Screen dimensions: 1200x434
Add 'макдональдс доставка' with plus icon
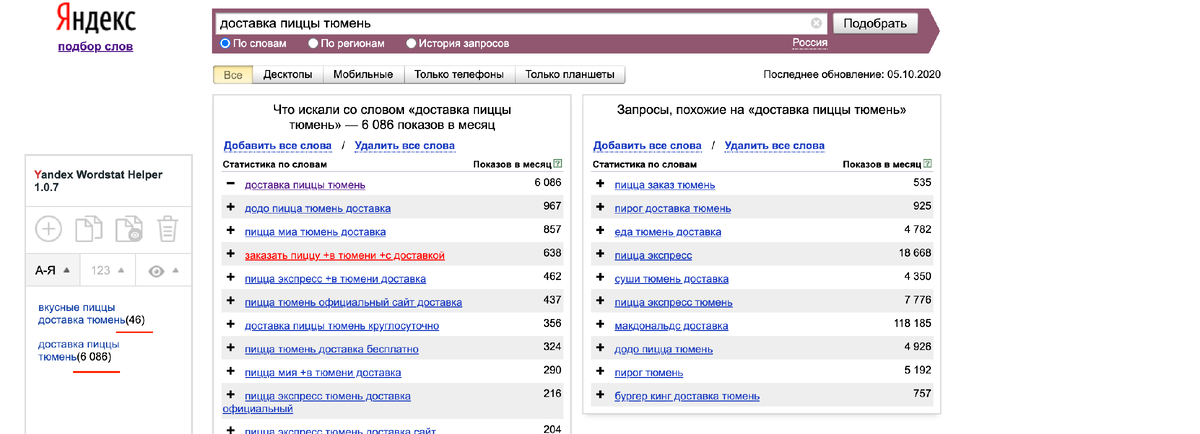(x=601, y=325)
